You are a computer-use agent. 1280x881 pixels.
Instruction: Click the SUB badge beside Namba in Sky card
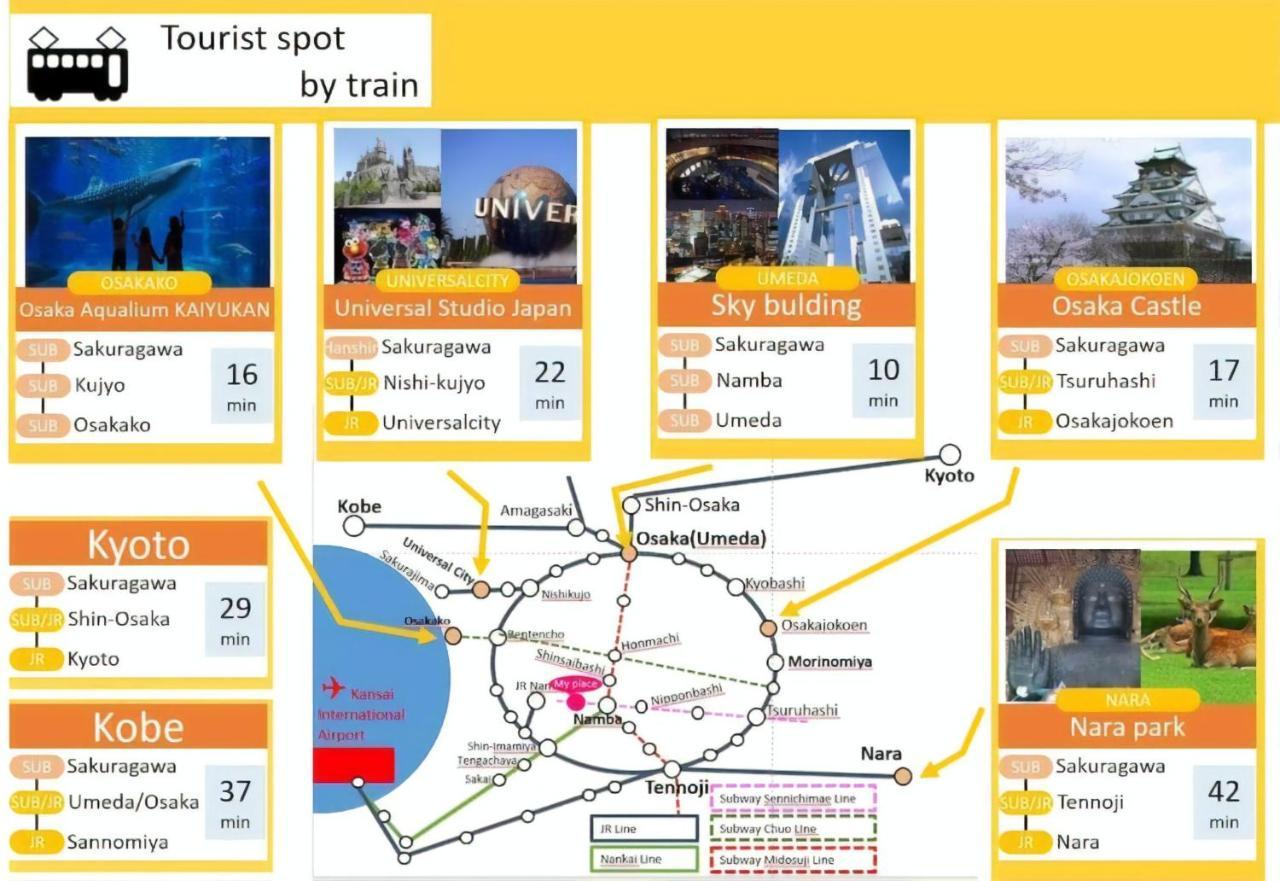(x=685, y=381)
